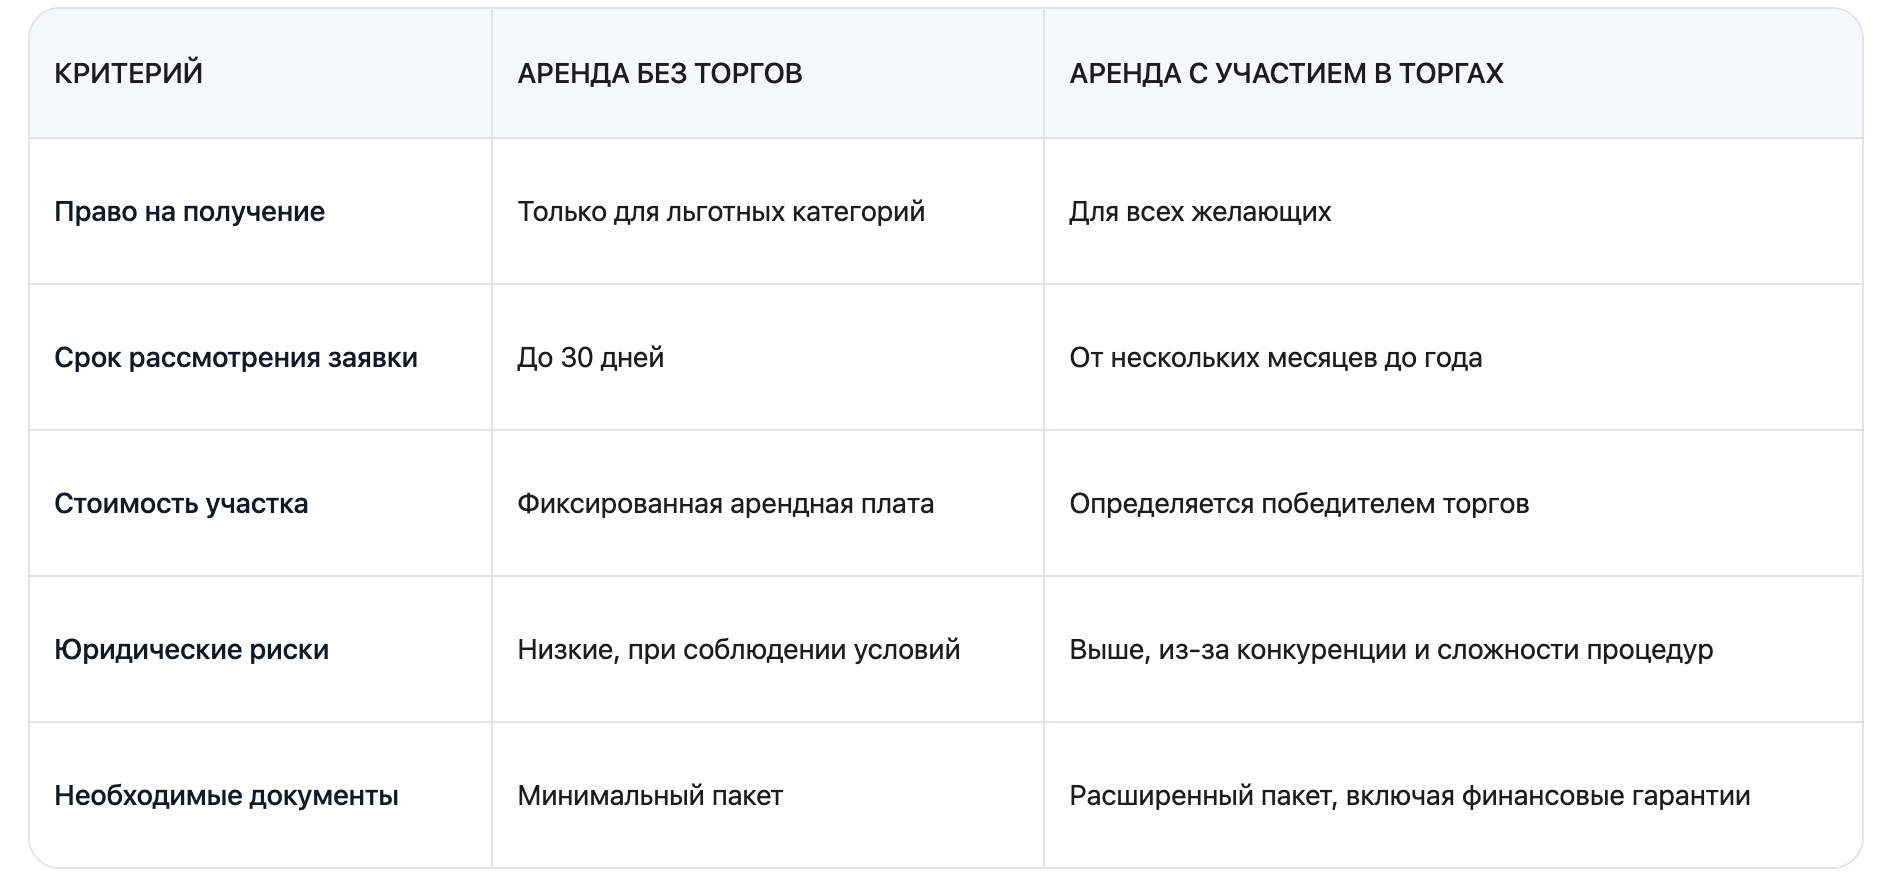Select the Право на получение row label
The height and width of the screenshot is (884, 1888).
(x=189, y=212)
